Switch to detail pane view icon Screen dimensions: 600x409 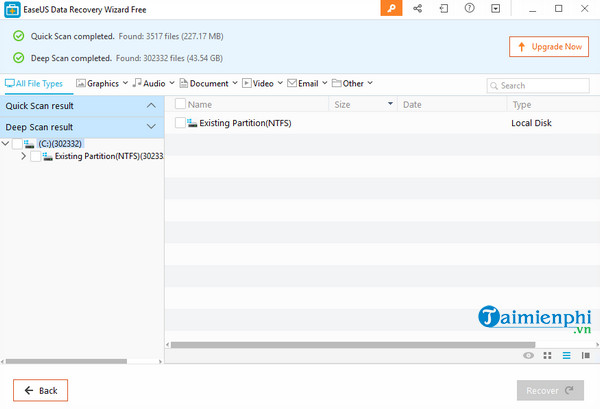pos(585,355)
